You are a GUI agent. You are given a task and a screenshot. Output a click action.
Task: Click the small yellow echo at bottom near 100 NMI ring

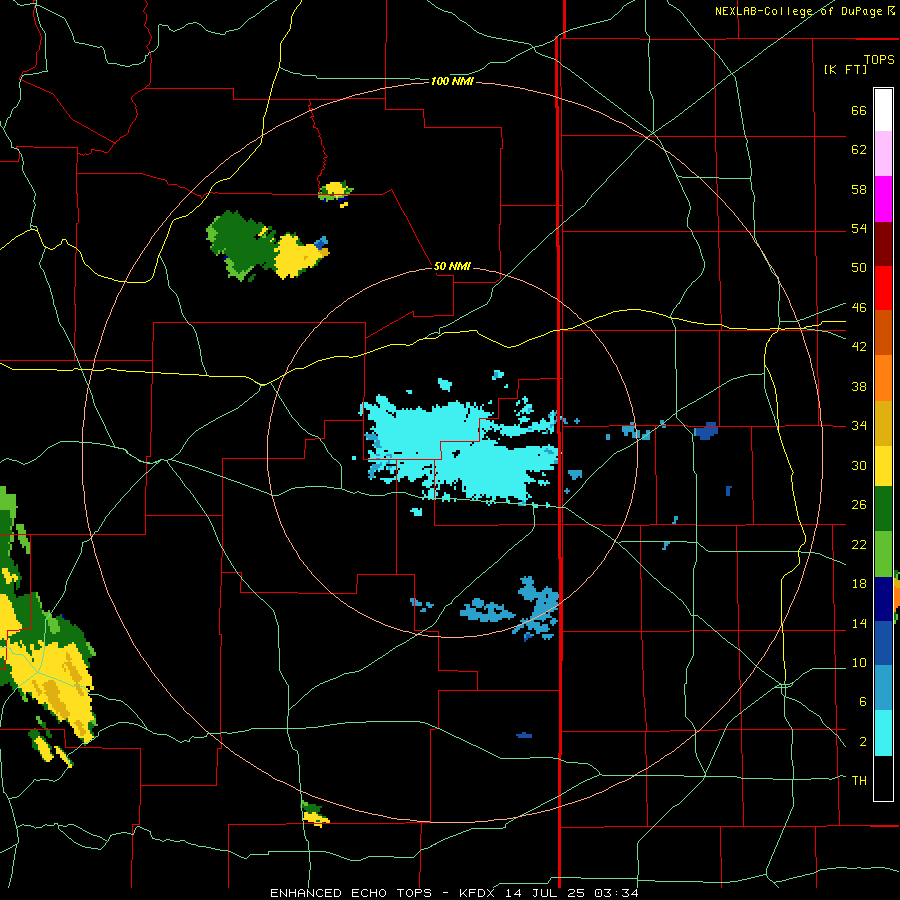pos(315,814)
